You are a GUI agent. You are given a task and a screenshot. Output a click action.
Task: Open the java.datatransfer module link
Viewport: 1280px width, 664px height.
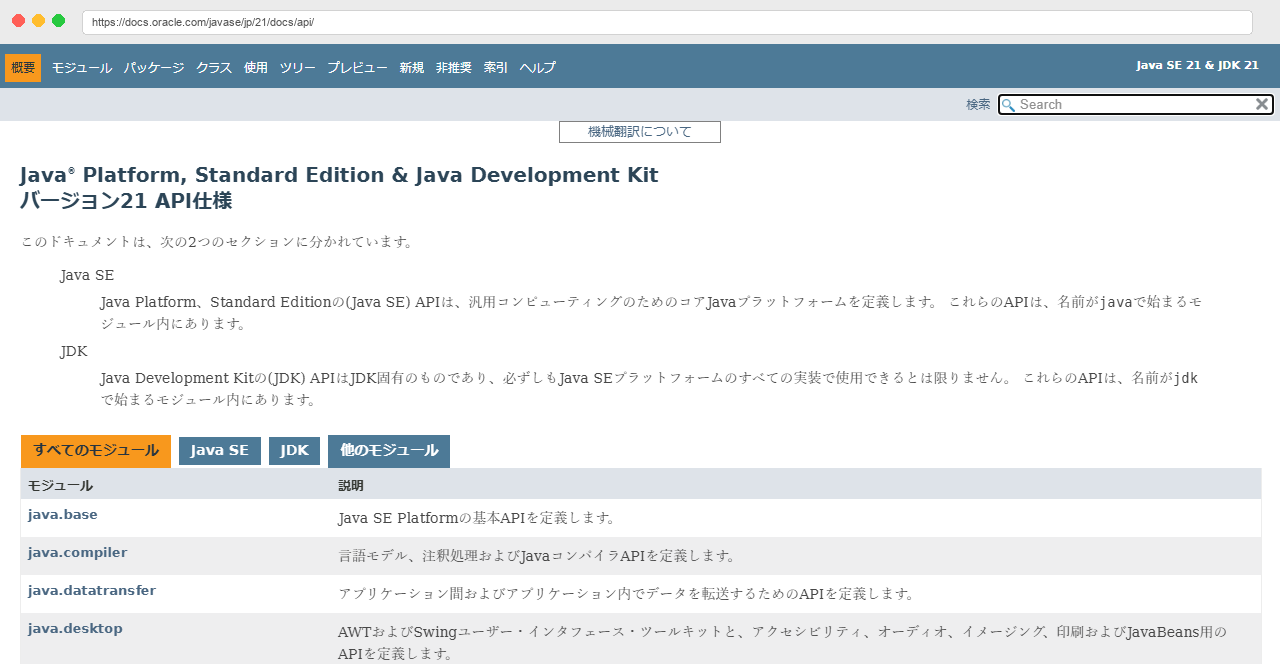click(92, 591)
